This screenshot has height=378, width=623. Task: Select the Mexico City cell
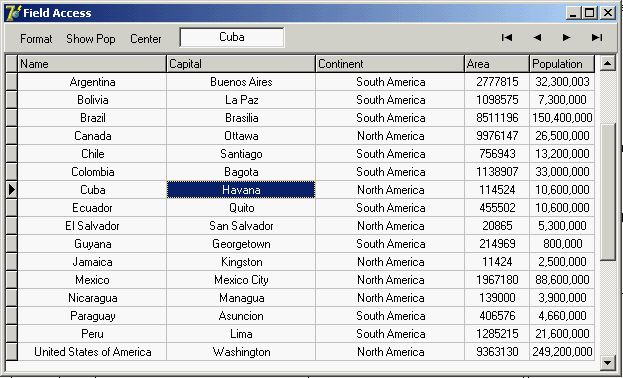pos(241,280)
